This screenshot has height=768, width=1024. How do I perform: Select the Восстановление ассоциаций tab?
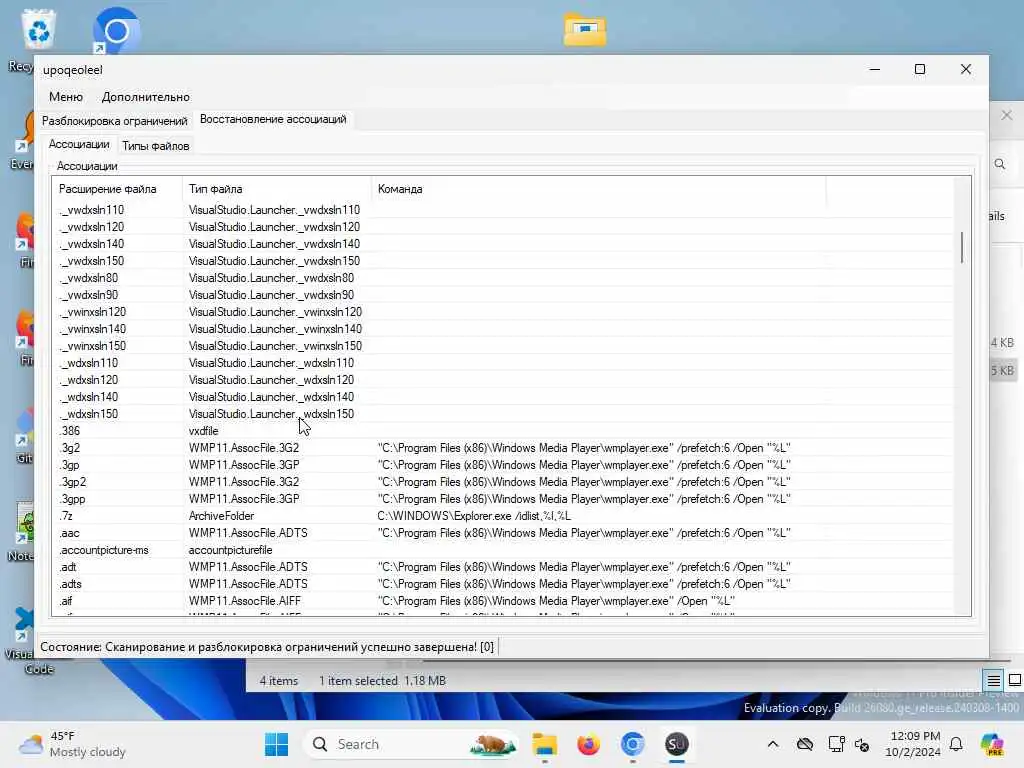click(x=273, y=119)
